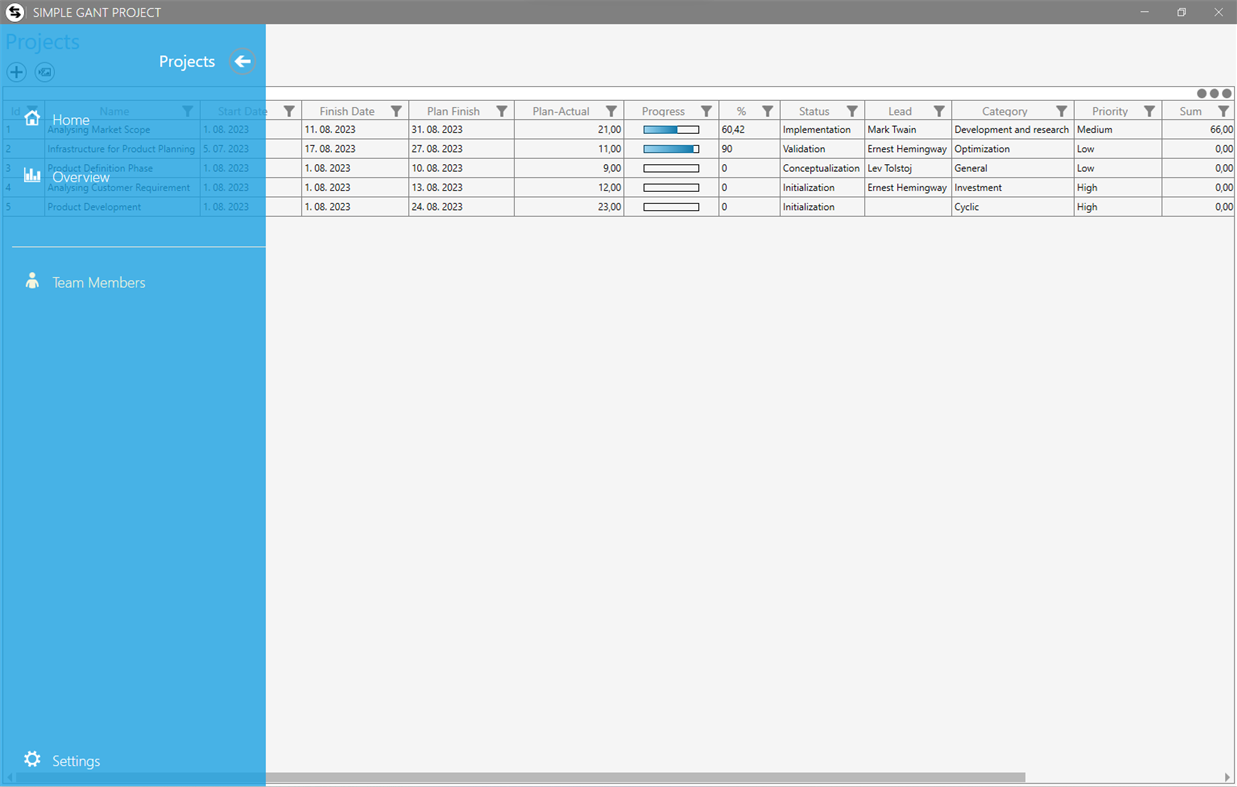1237x787 pixels.
Task: Open the Overview bar-chart icon
Action: tap(33, 174)
